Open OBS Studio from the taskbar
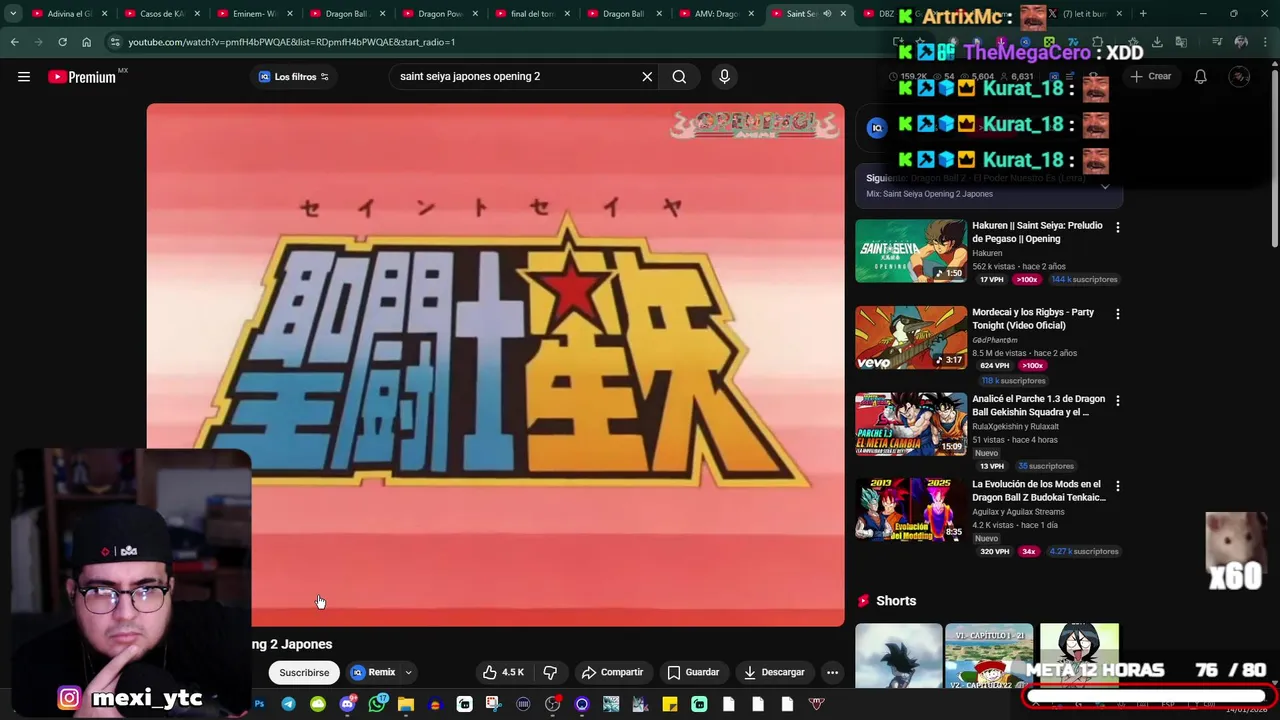This screenshot has width=1280, height=720. coord(552,705)
